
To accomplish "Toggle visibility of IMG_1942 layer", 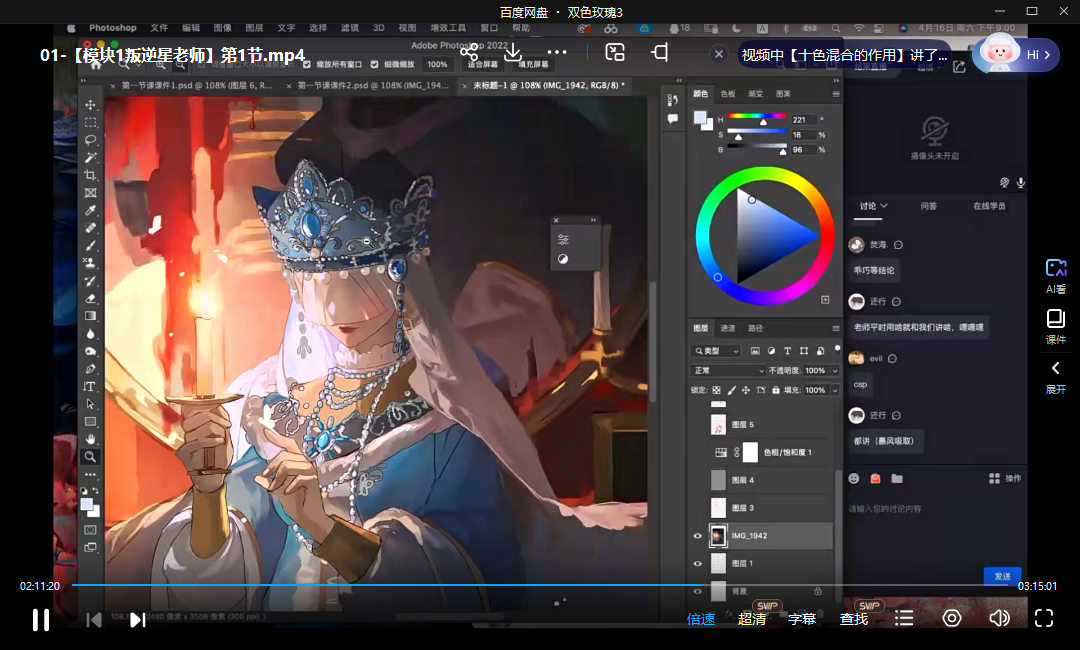I will coord(697,536).
